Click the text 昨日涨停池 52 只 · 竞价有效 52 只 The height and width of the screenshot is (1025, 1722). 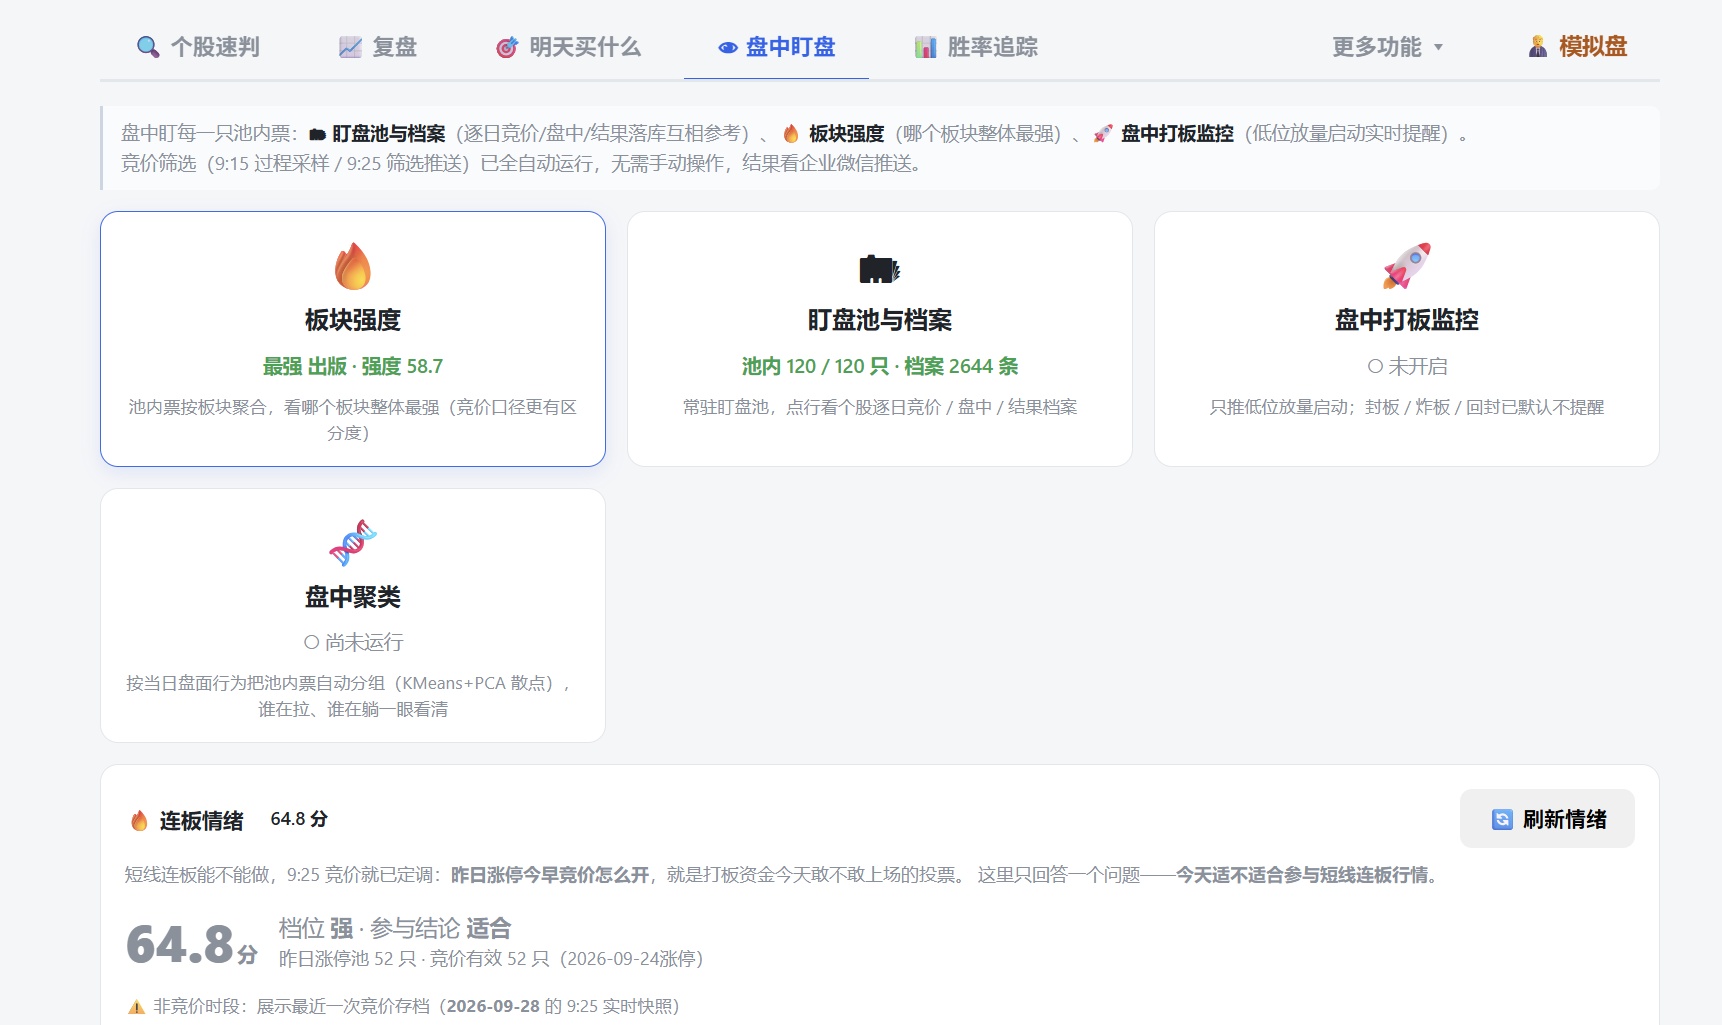tap(414, 959)
